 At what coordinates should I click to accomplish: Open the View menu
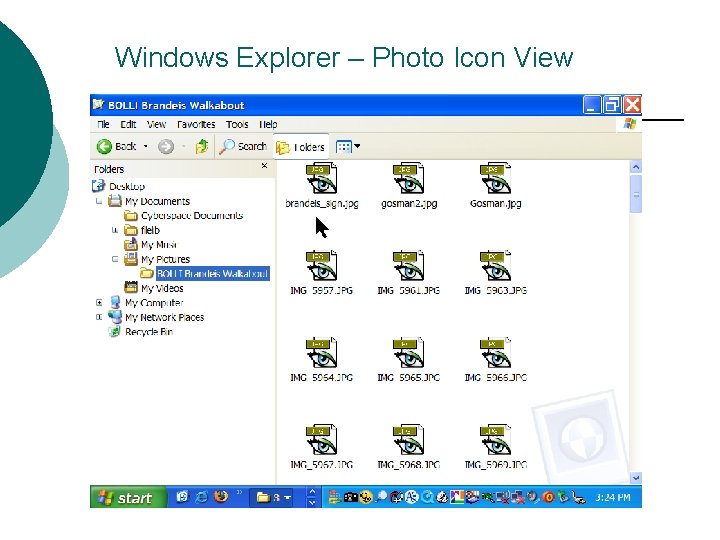tap(156, 124)
